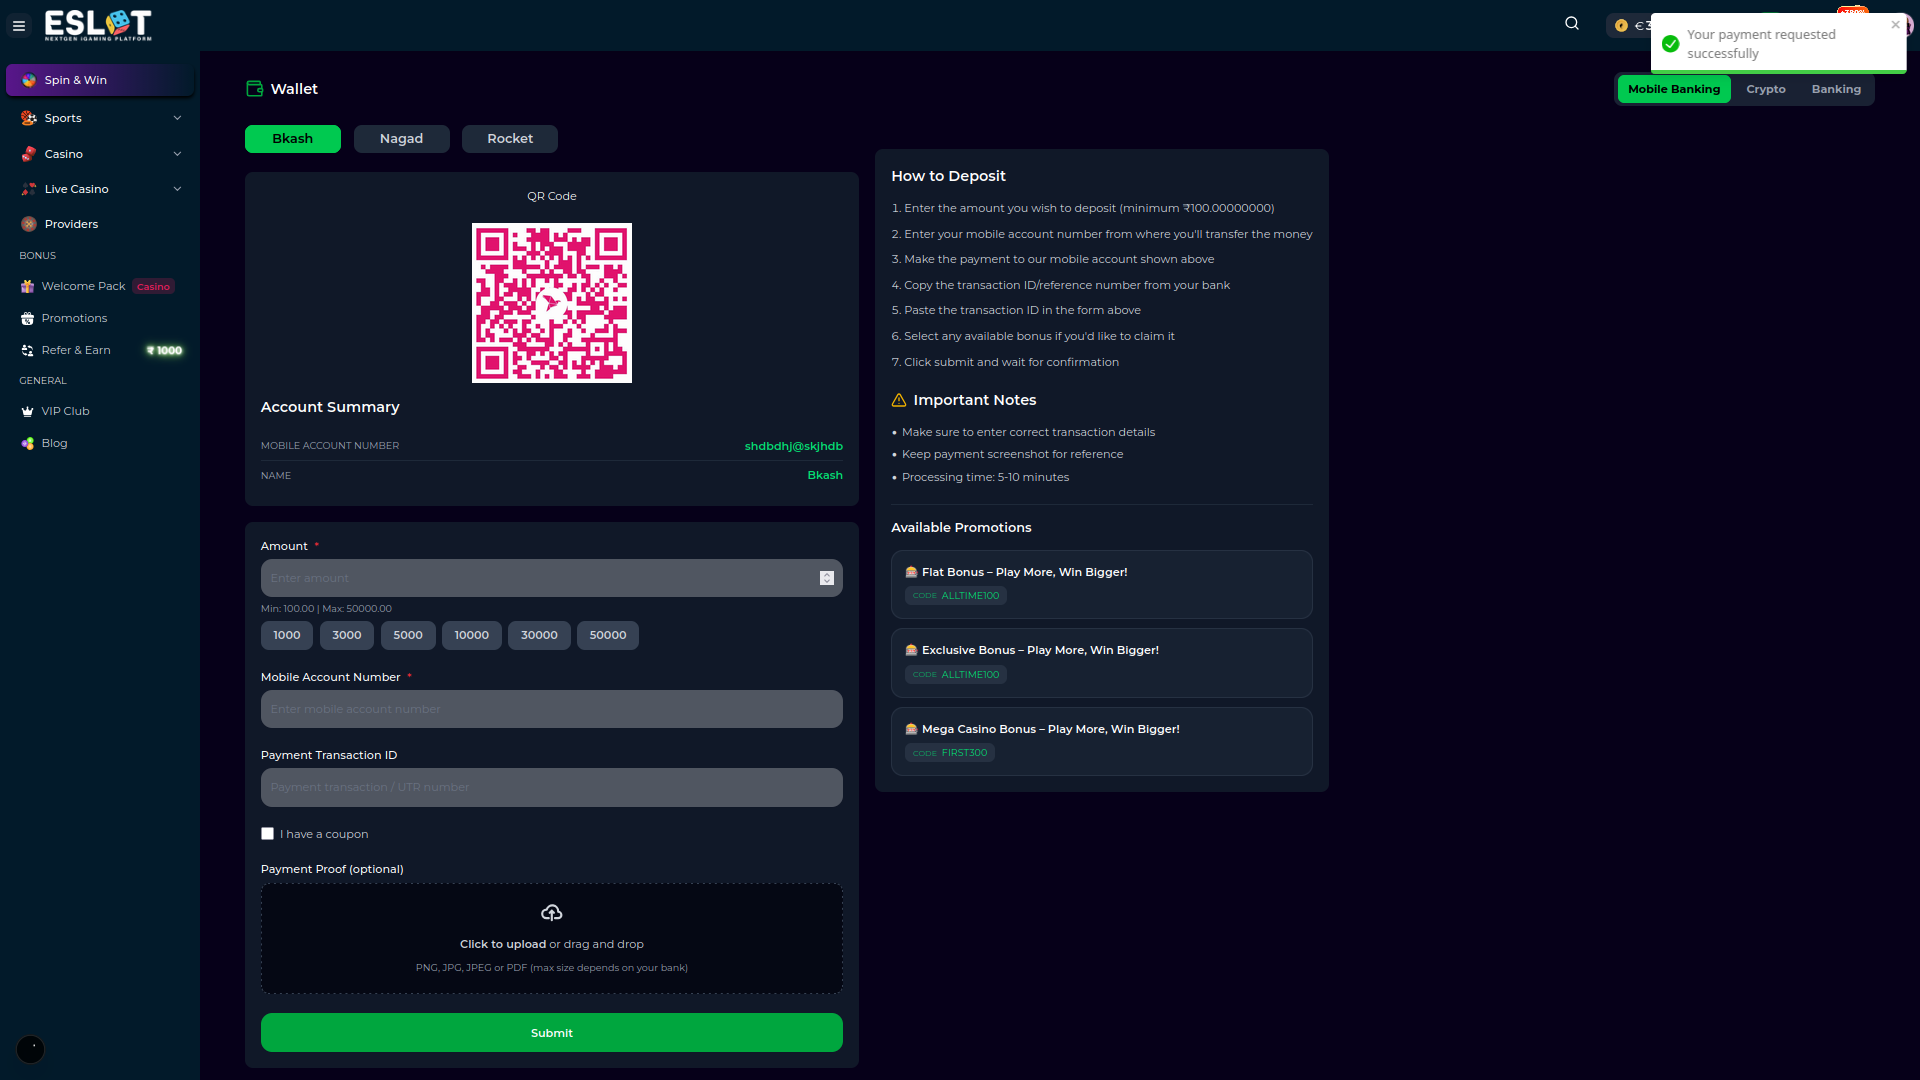Tick the I have a coupon checkbox
Viewport: 1920px width, 1080px height.
[x=267, y=834]
